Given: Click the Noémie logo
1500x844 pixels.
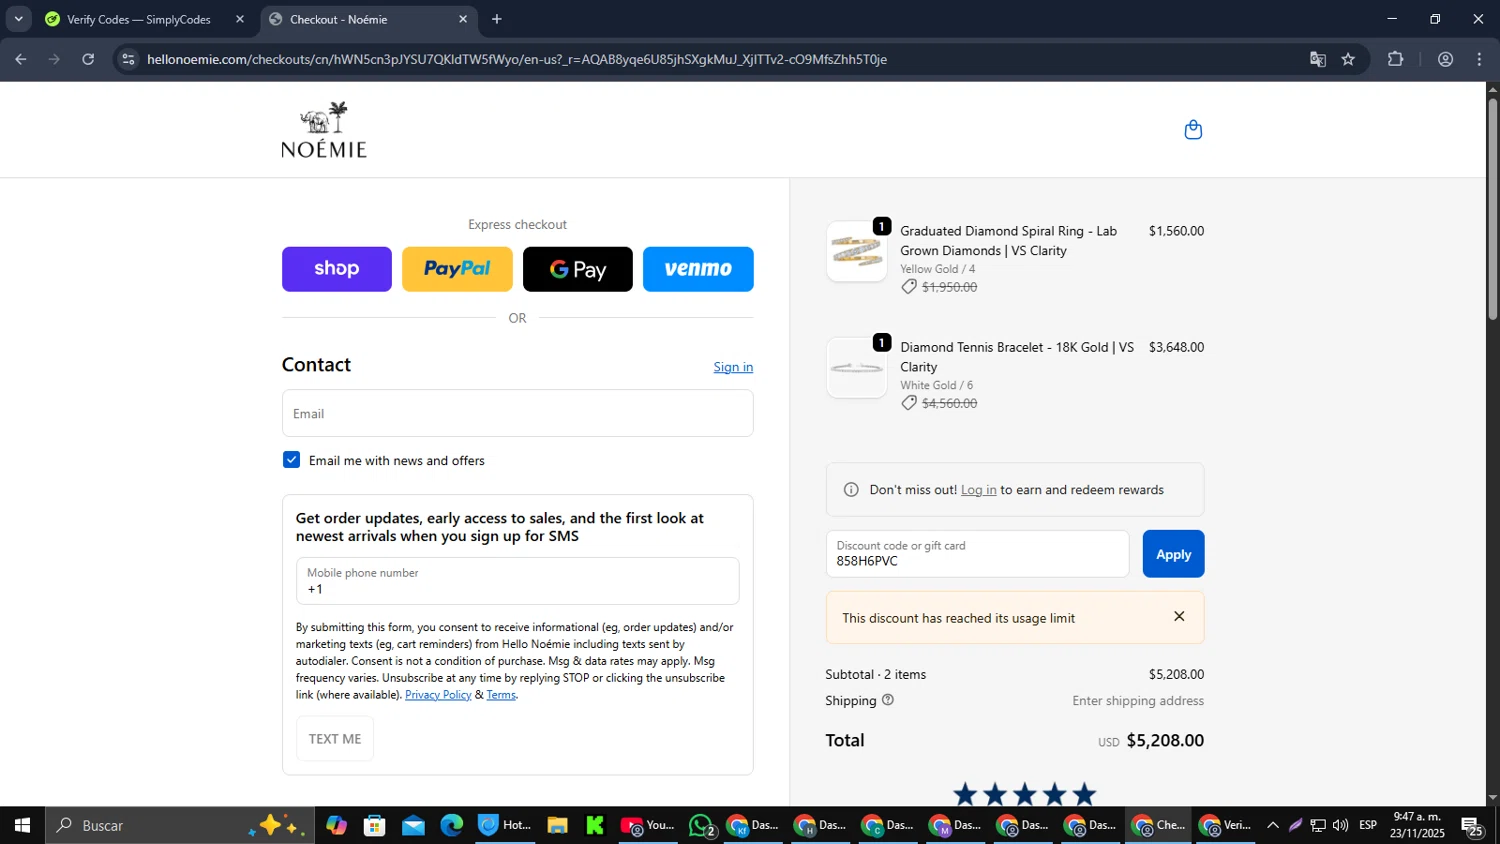Looking at the screenshot, I should tap(324, 130).
